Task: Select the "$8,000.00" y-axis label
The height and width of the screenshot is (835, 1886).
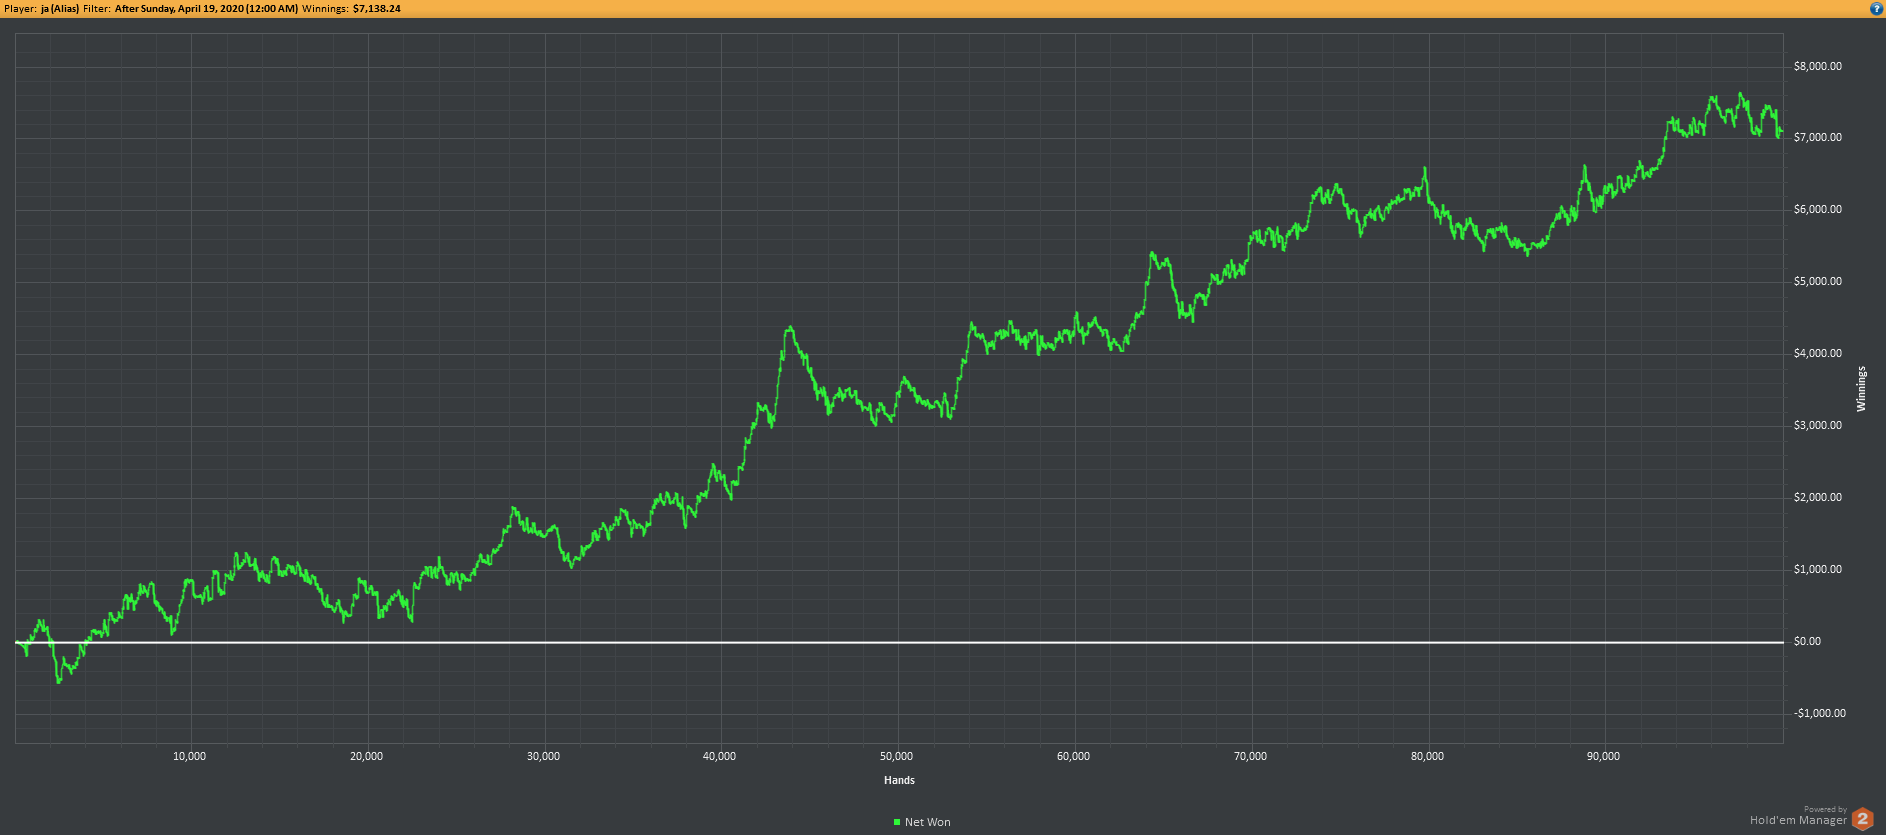Action: [x=1818, y=66]
